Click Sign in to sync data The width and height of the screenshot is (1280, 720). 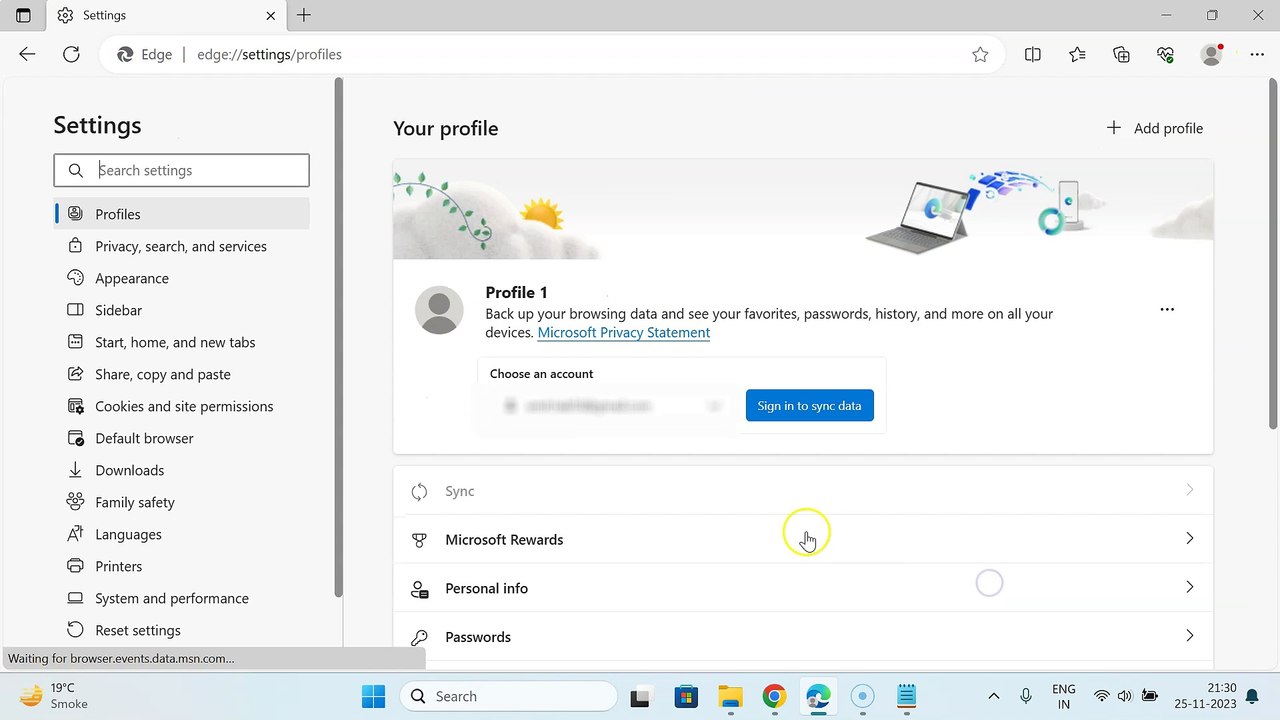pos(809,405)
